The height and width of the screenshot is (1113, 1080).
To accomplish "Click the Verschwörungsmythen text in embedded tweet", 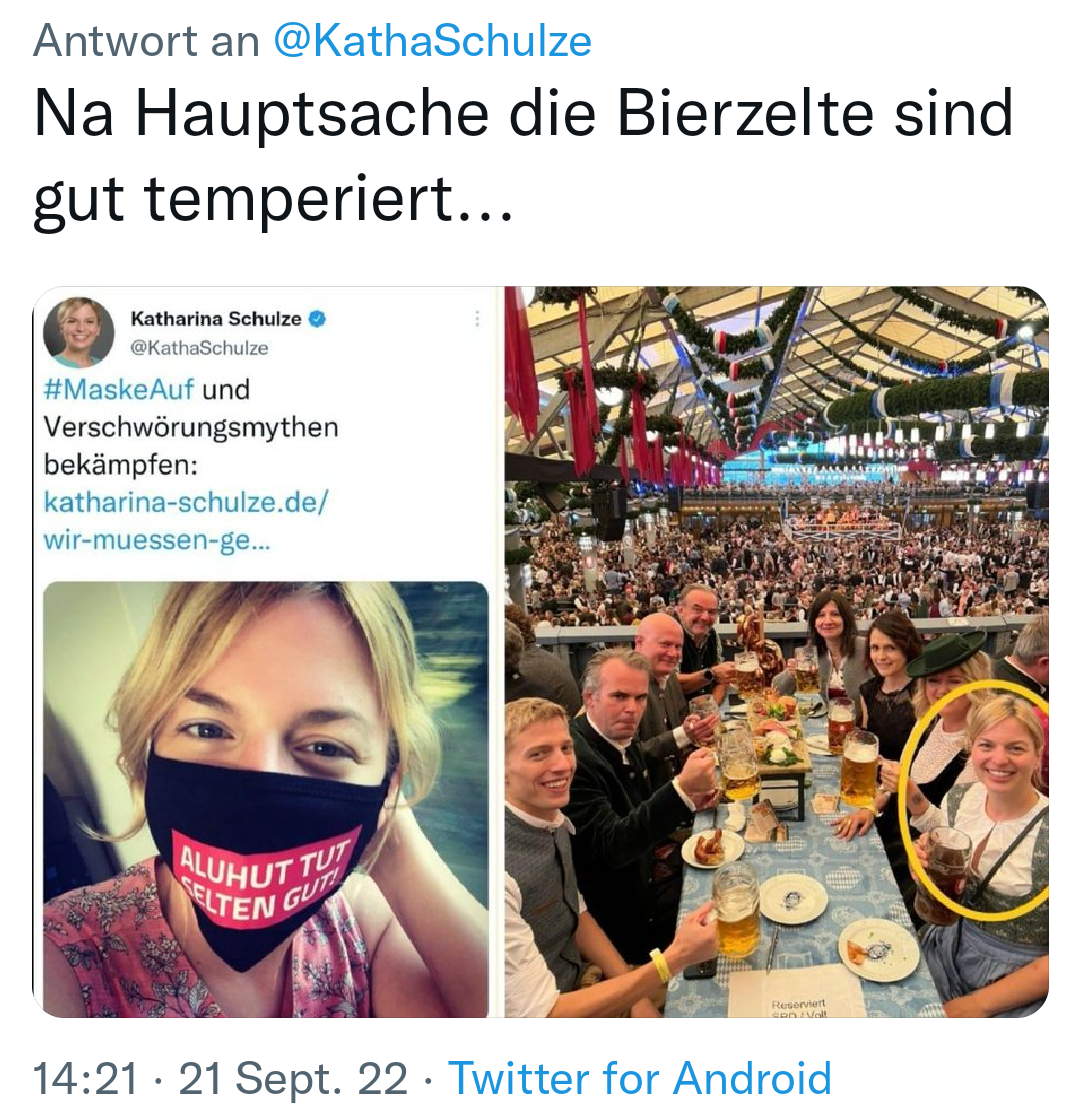I will (x=191, y=427).
